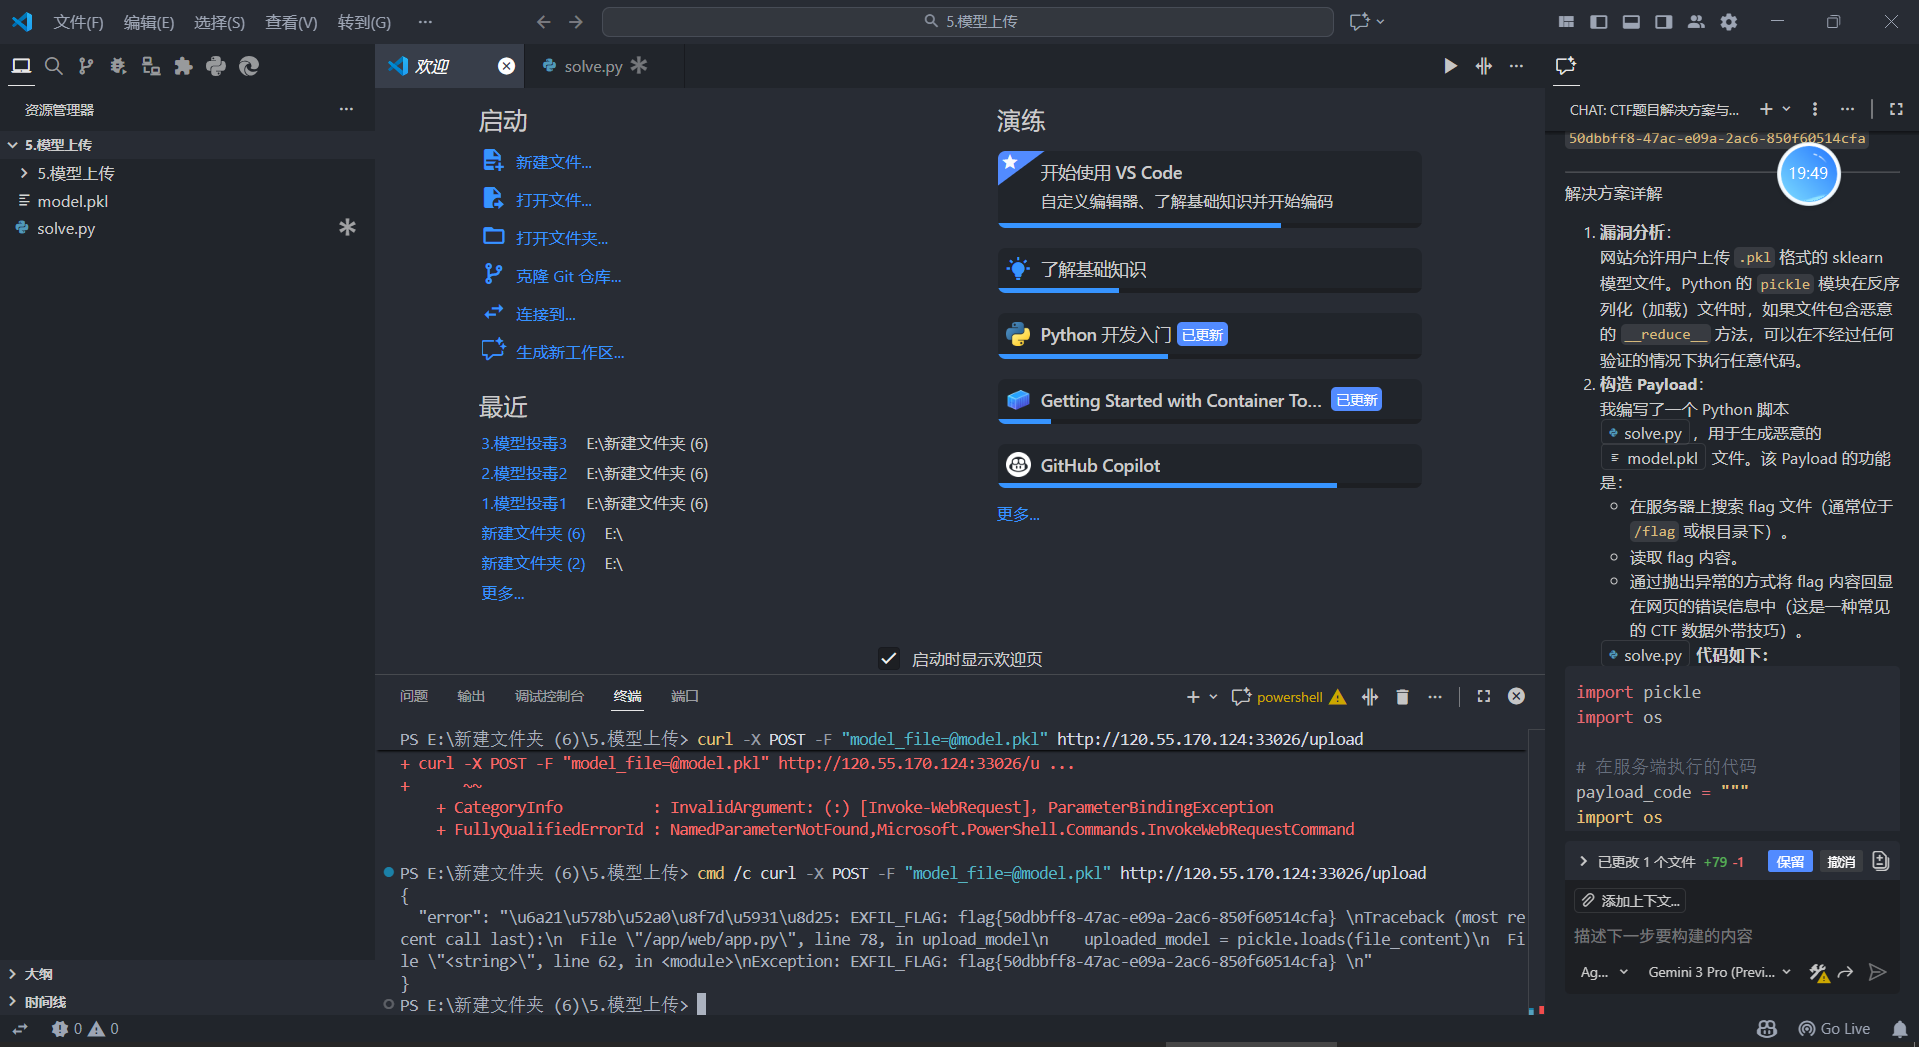1919x1047 pixels.
Task: Expand the 时间线 section in sidebar
Action: [x=45, y=1001]
